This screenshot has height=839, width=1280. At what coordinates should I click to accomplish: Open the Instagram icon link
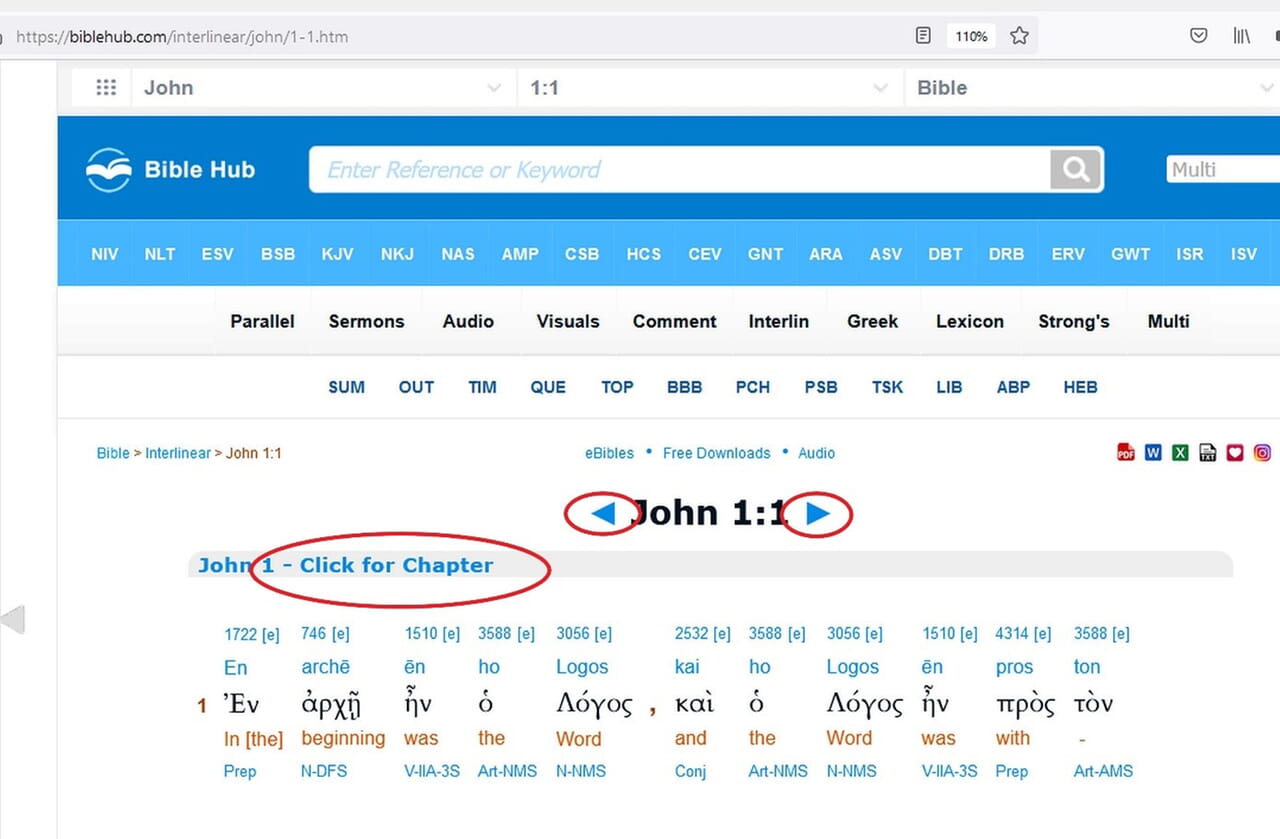pos(1263,453)
